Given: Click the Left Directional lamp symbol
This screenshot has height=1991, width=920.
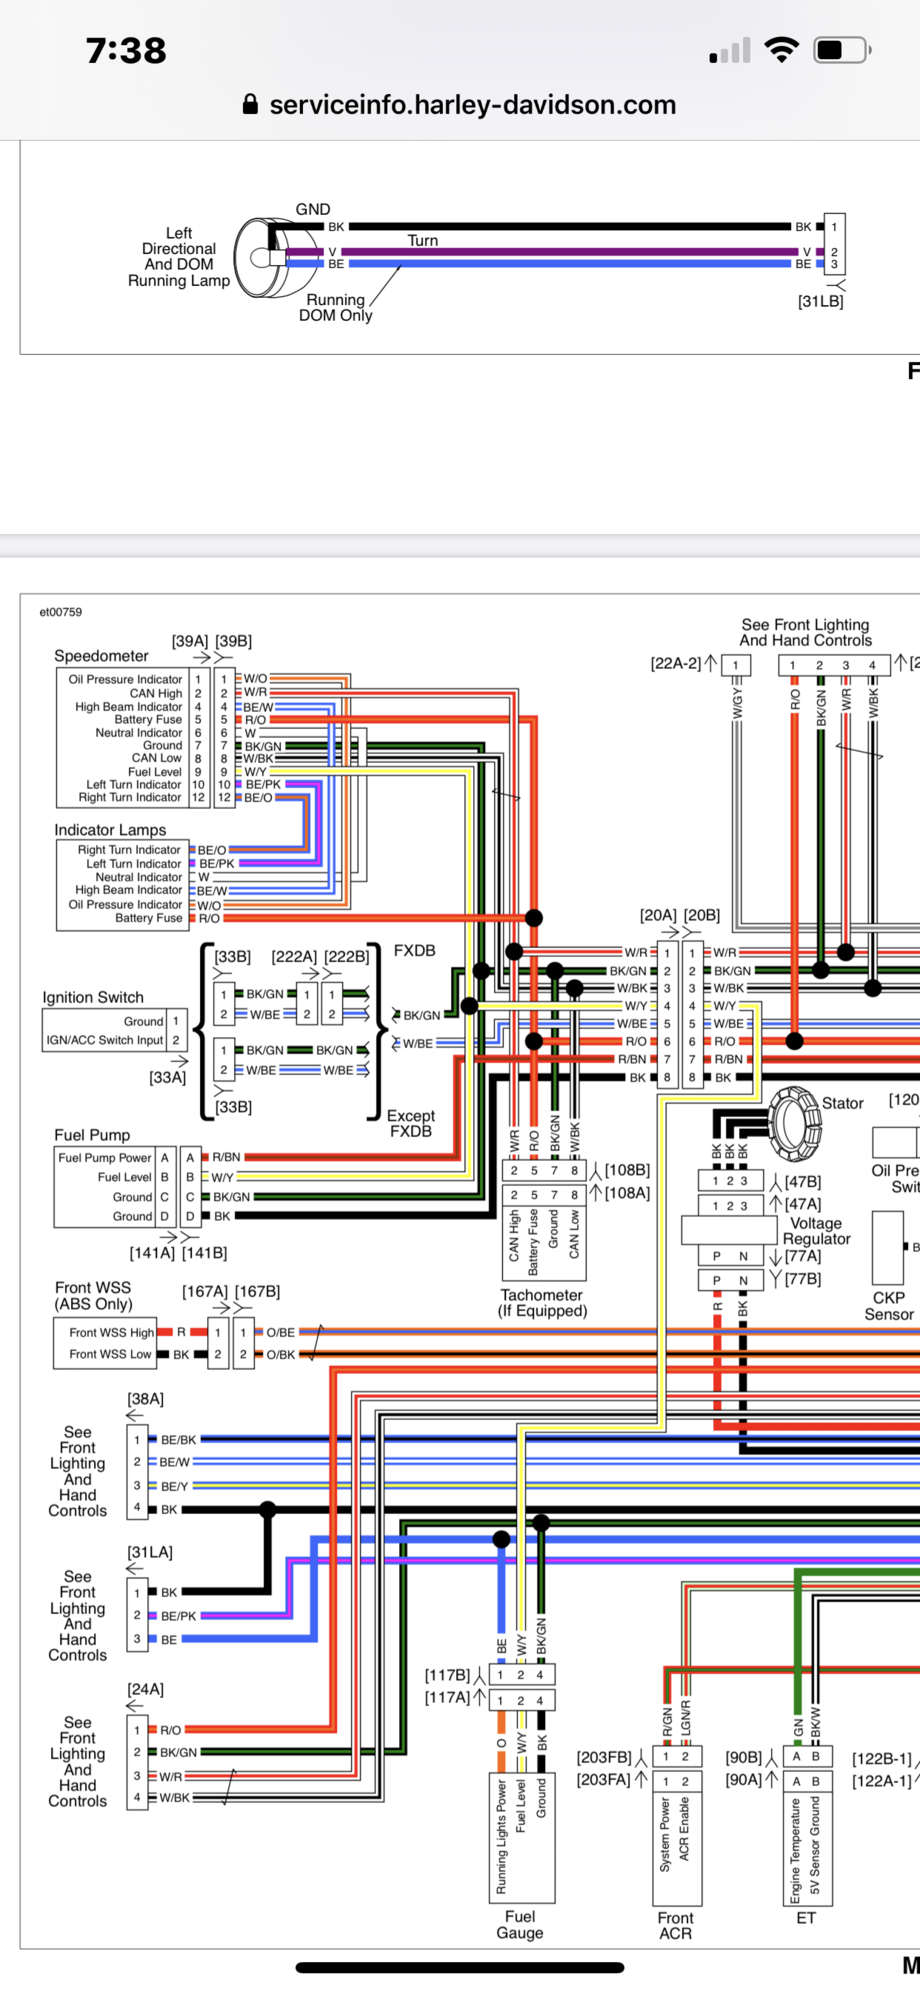Looking at the screenshot, I should tap(264, 257).
